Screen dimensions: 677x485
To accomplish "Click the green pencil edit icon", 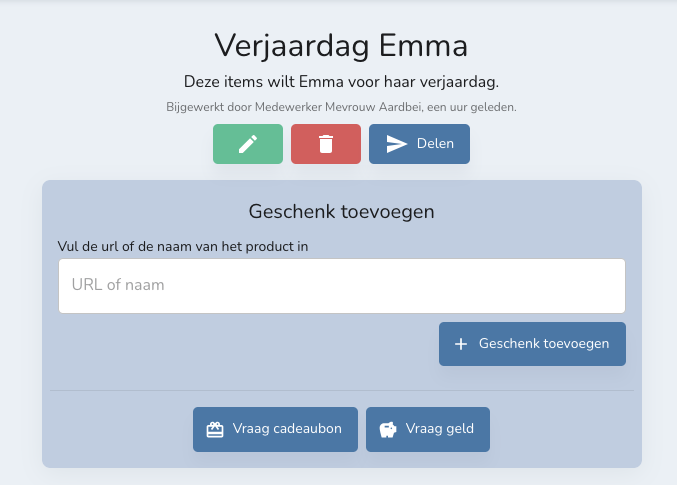I will pos(248,144).
